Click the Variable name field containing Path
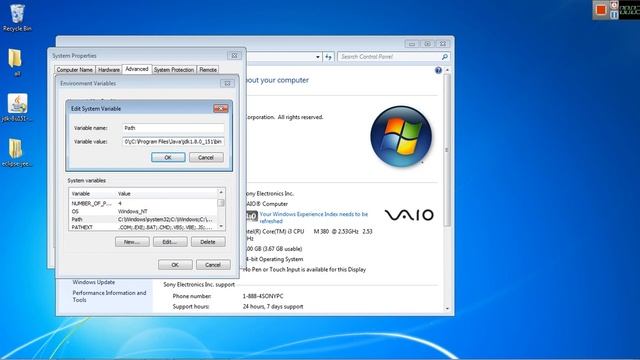 (173, 128)
